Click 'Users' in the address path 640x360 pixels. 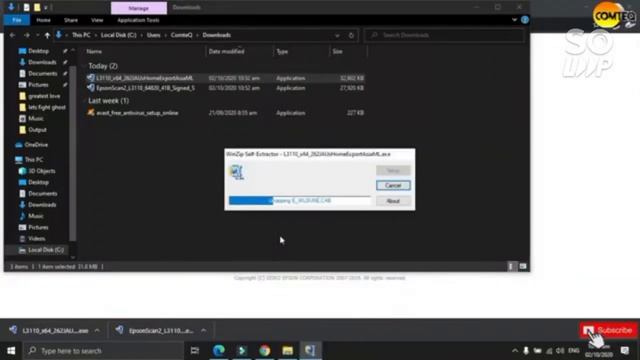(153, 35)
